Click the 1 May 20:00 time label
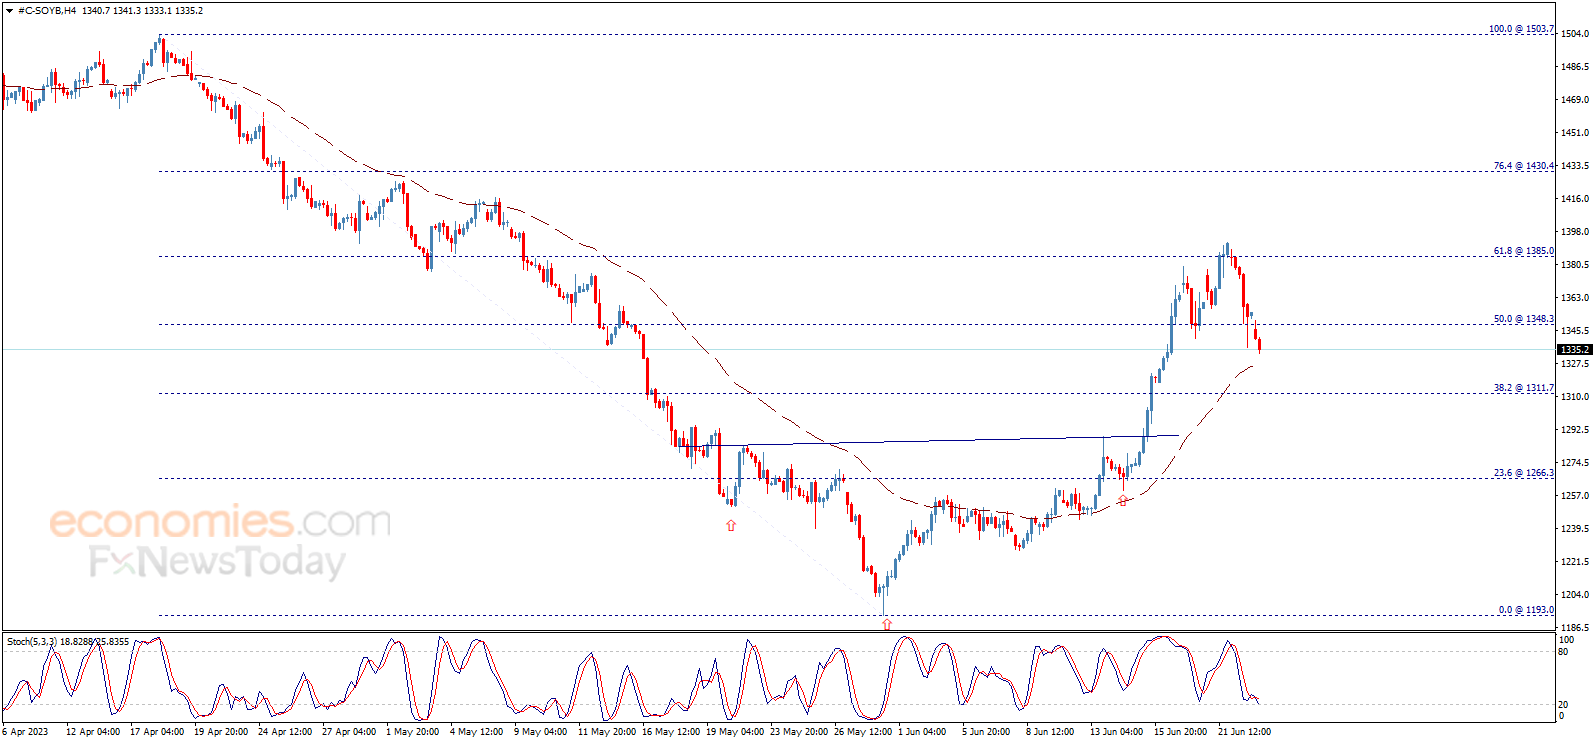This screenshot has width=1596, height=743. tap(412, 732)
